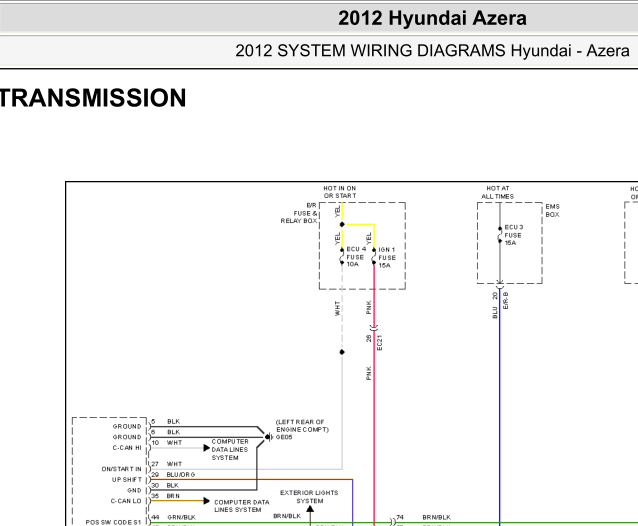
Task: Click the BLK wire label at pin 30
Action: tap(173, 485)
